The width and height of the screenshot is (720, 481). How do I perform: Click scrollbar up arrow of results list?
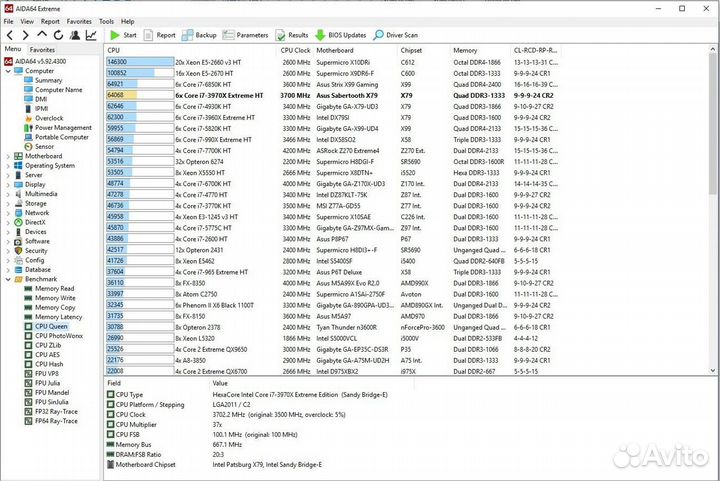713,49
